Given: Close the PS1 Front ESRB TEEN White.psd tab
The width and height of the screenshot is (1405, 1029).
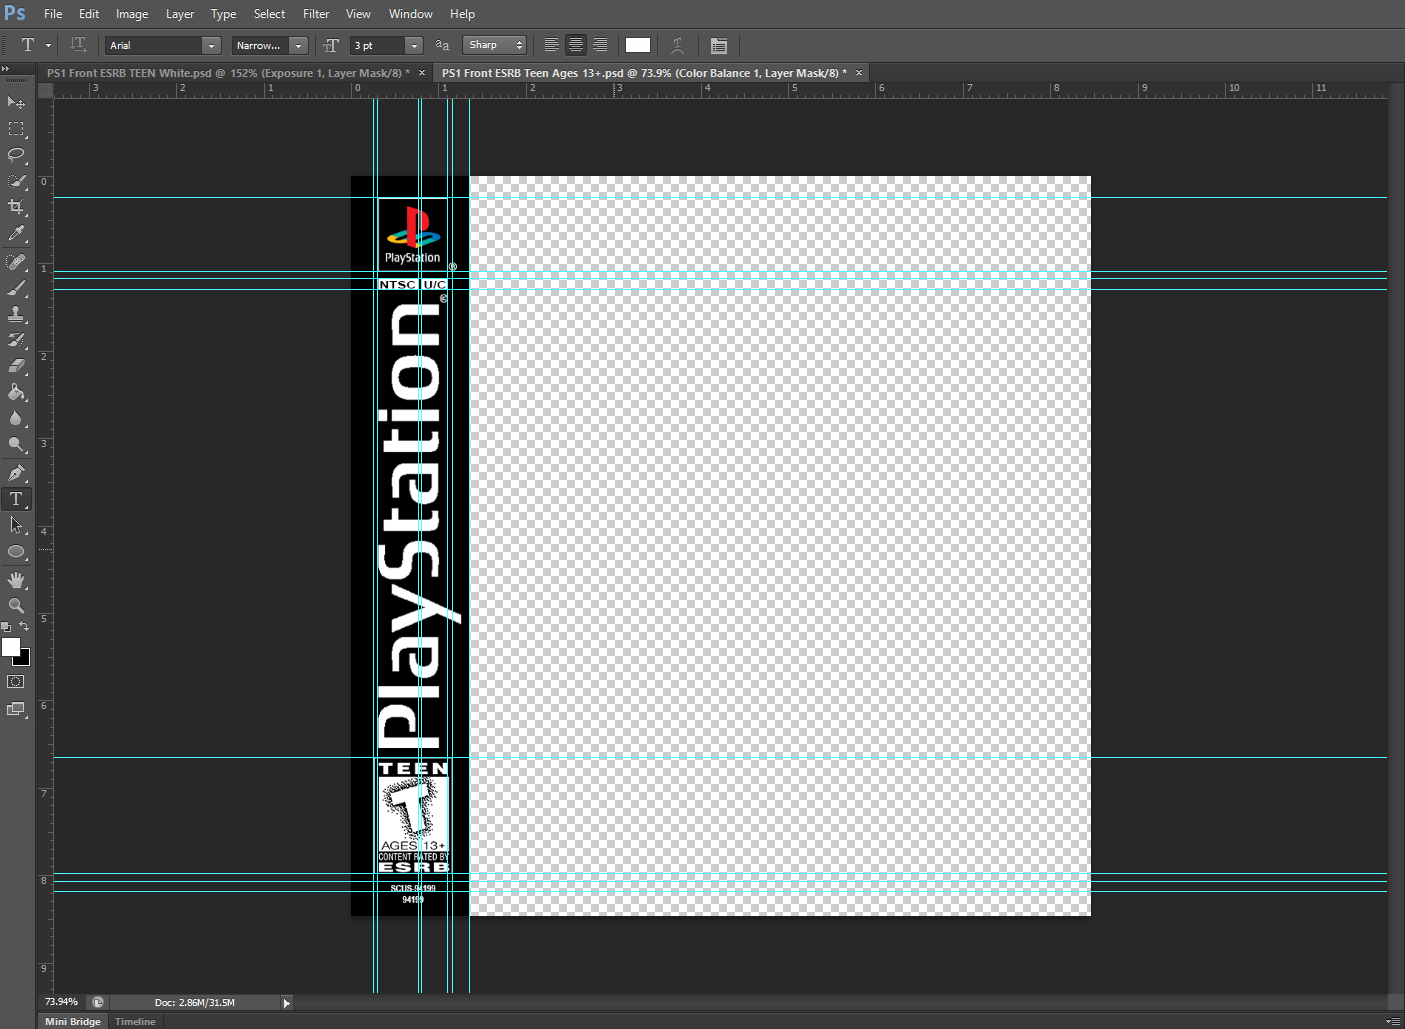Looking at the screenshot, I should coord(422,73).
